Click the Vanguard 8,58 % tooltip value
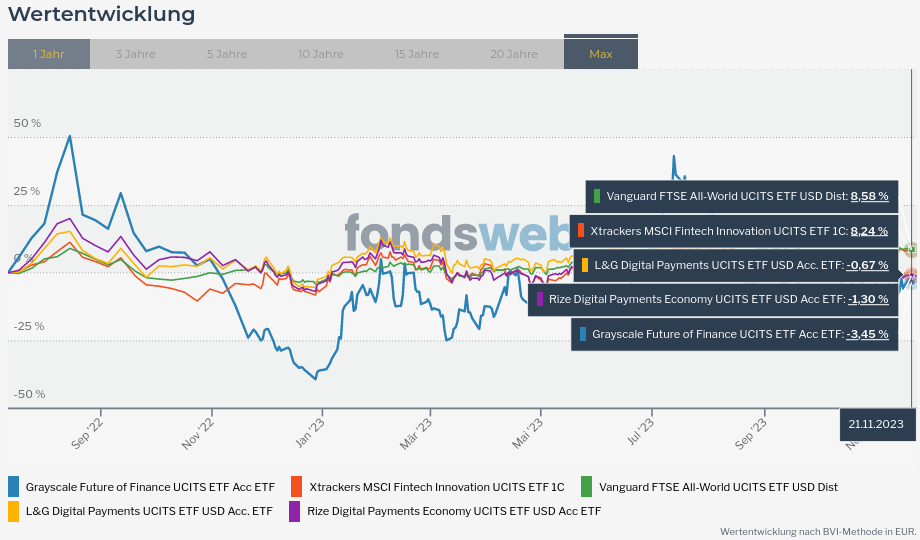The width and height of the screenshot is (920, 540). tap(869, 196)
